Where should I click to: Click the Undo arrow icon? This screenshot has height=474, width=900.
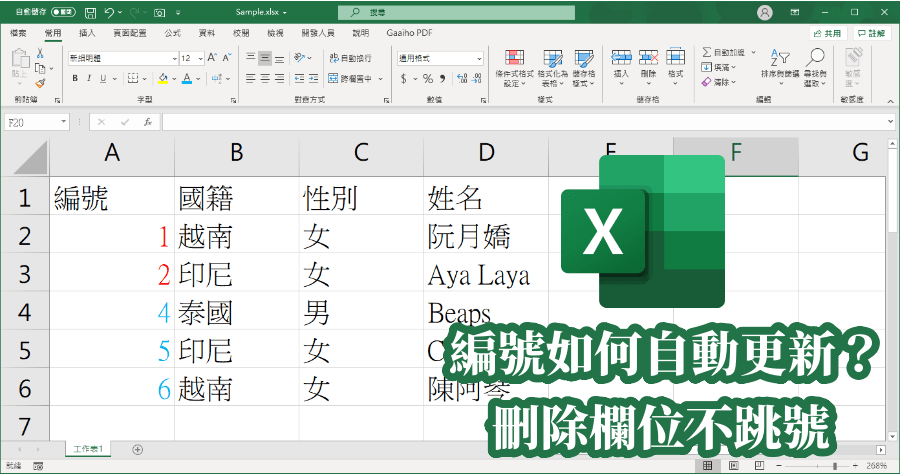pos(110,12)
